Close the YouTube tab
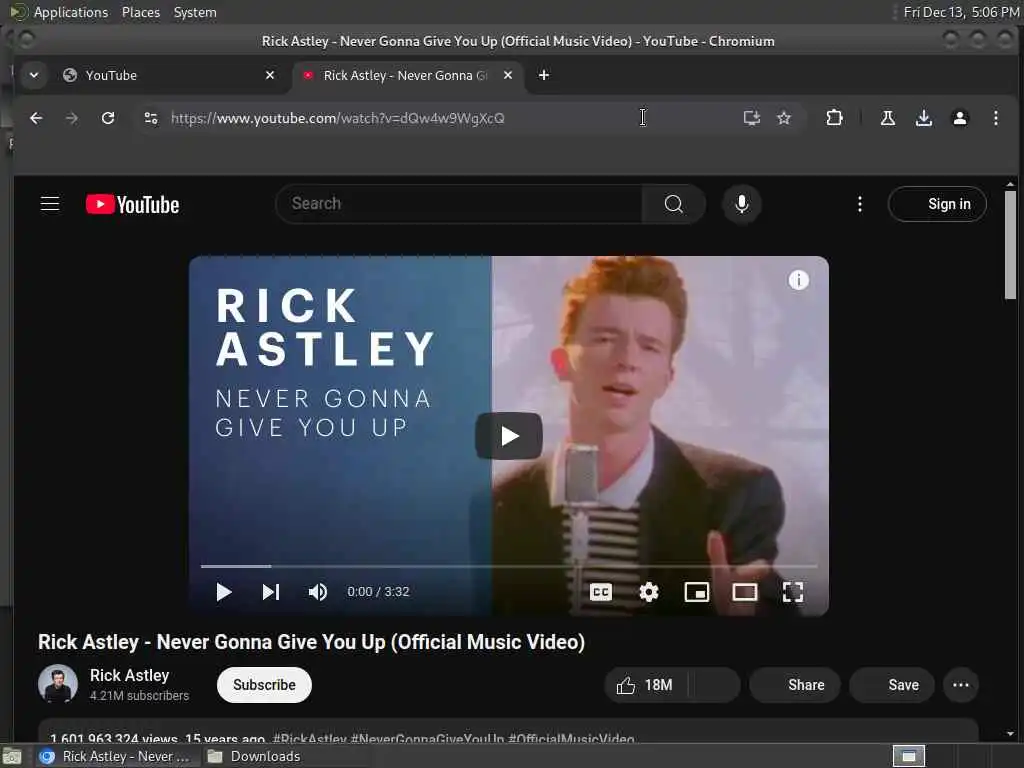 pyautogui.click(x=270, y=75)
